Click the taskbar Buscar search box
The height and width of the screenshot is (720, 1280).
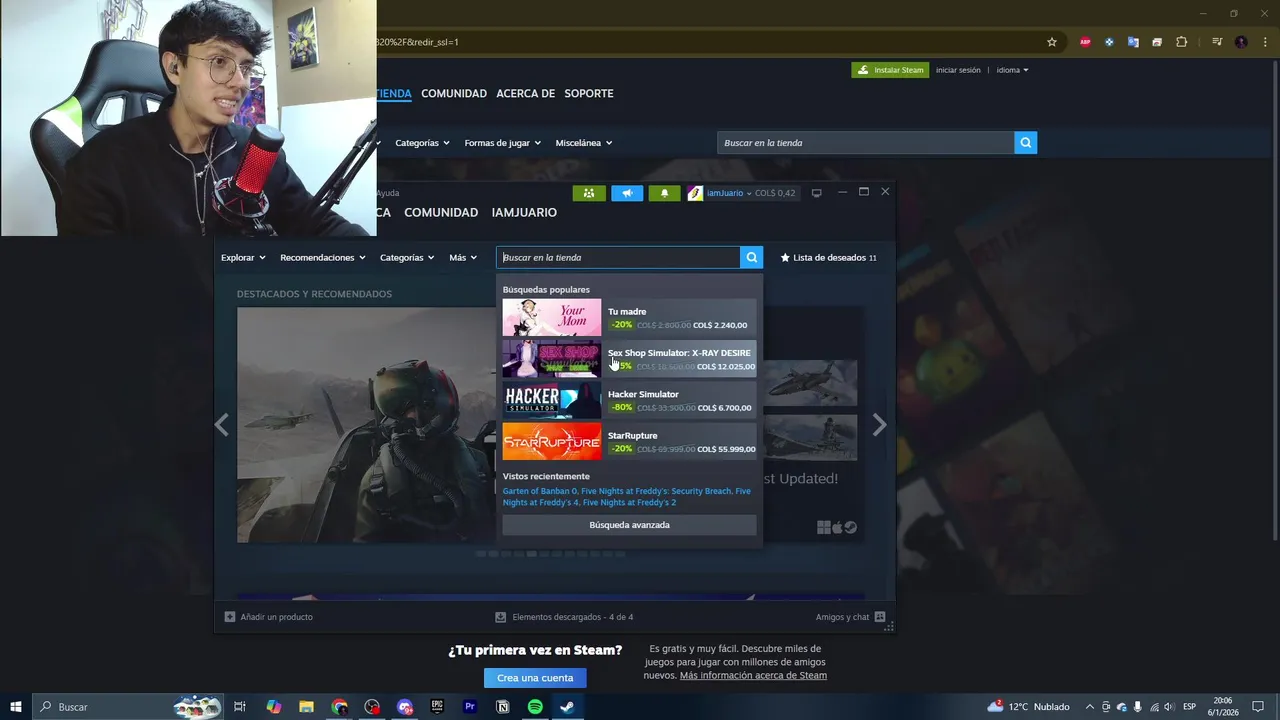click(x=127, y=707)
